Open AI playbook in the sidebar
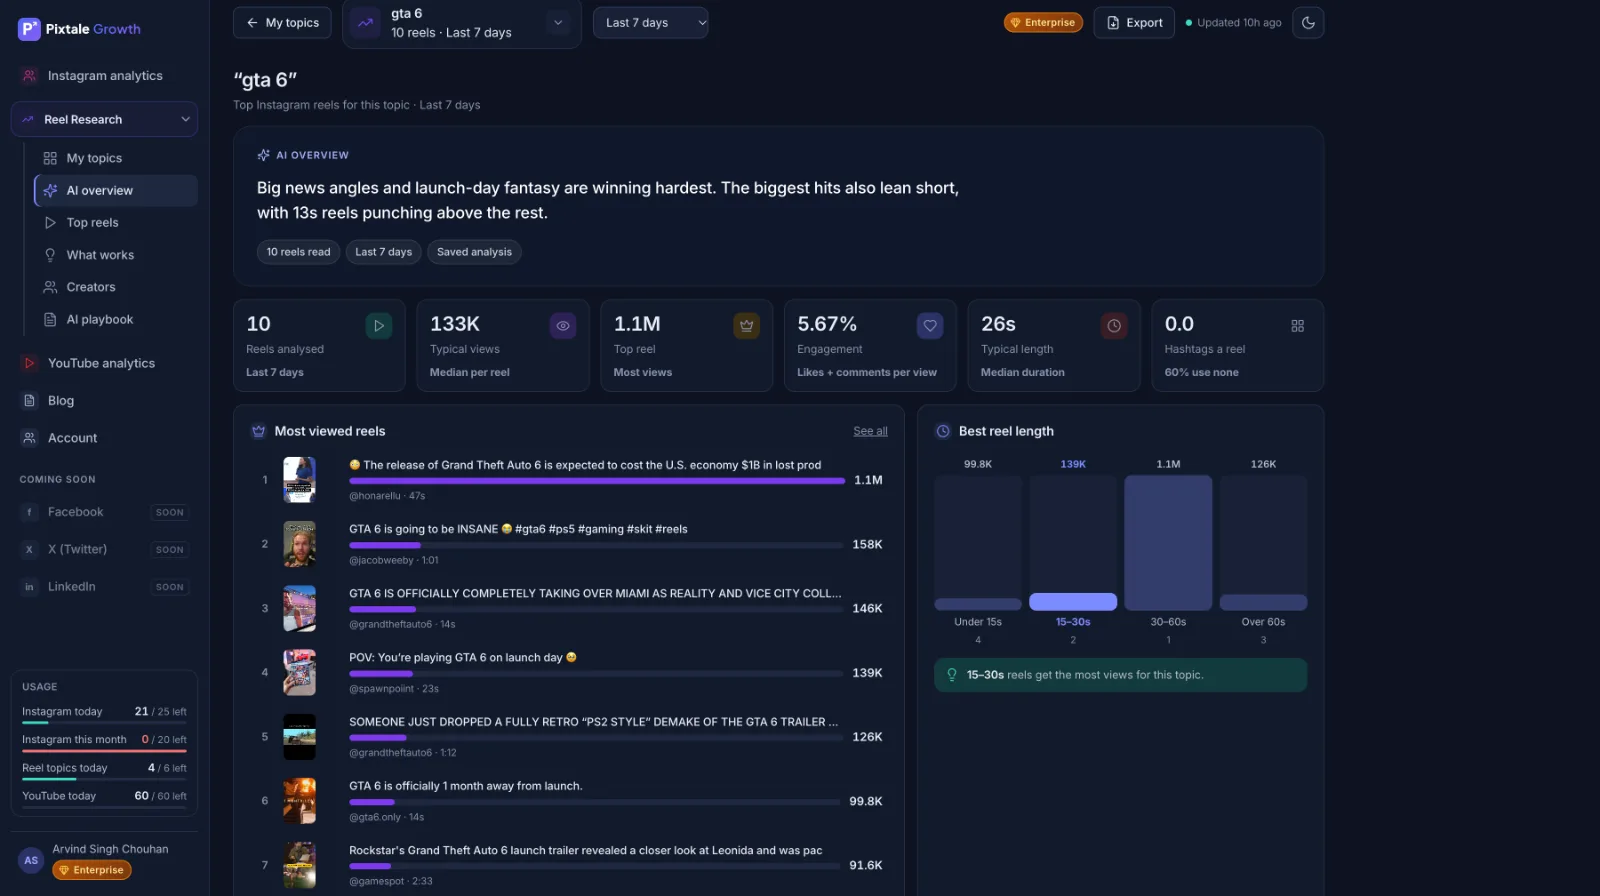 116,319
